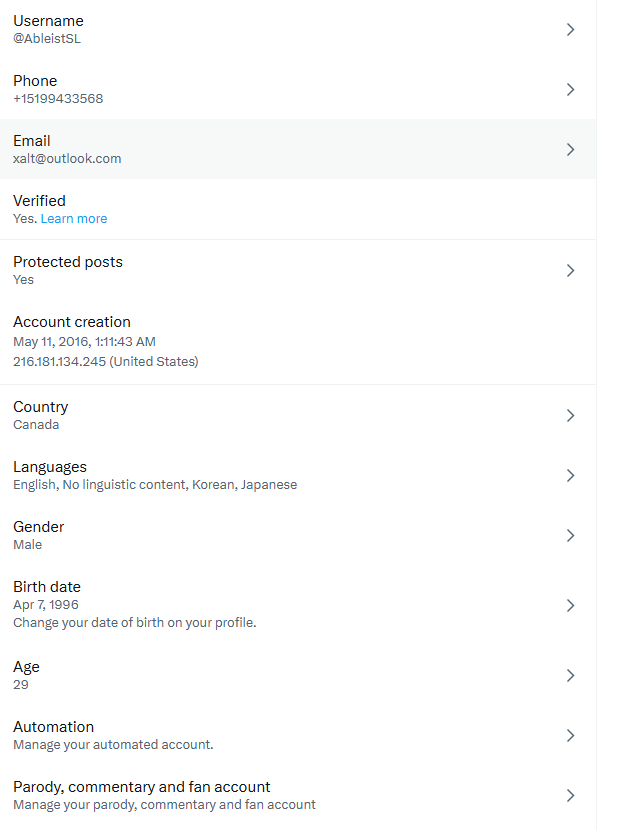Click the chevron arrow beside Email

tap(570, 150)
